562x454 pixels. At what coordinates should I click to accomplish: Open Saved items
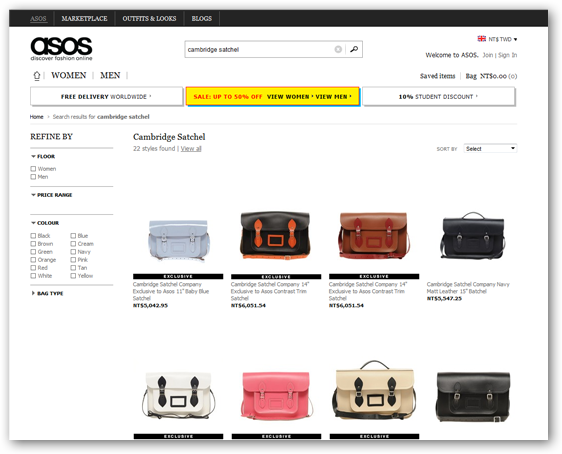438,76
